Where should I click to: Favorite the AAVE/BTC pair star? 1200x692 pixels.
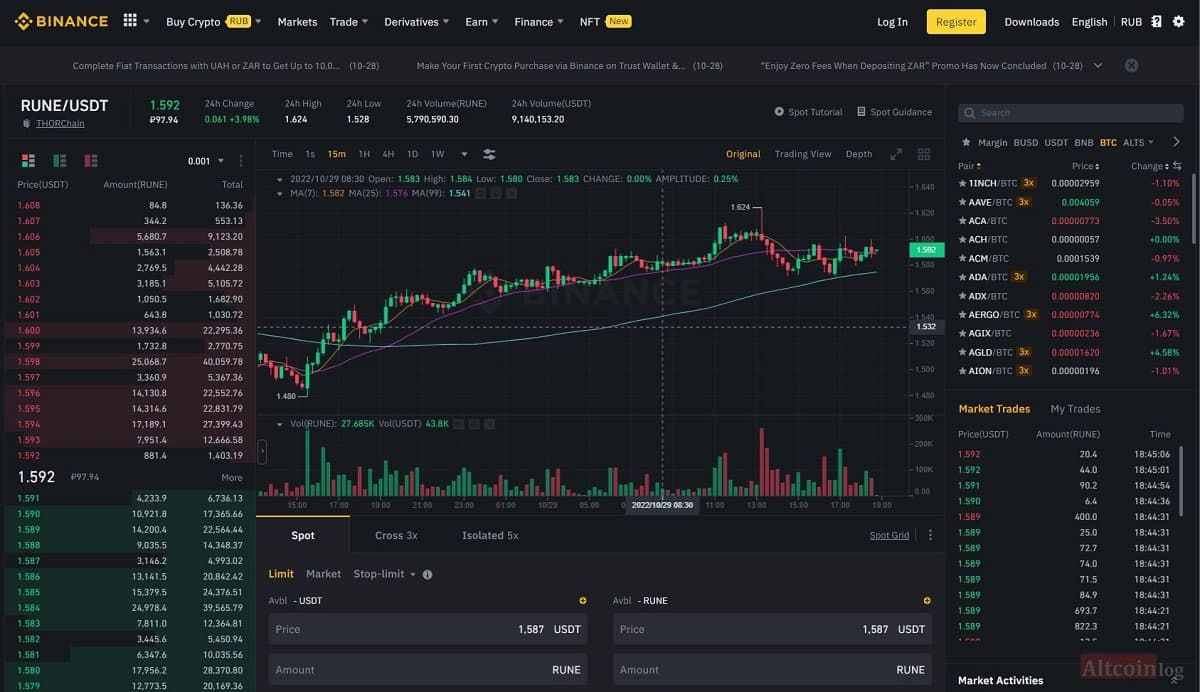tap(963, 202)
